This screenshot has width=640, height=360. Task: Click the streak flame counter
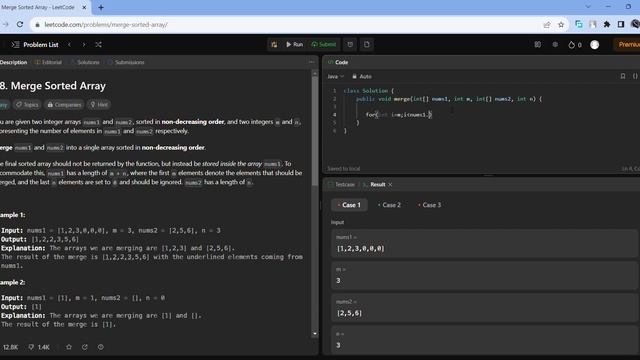[575, 45]
